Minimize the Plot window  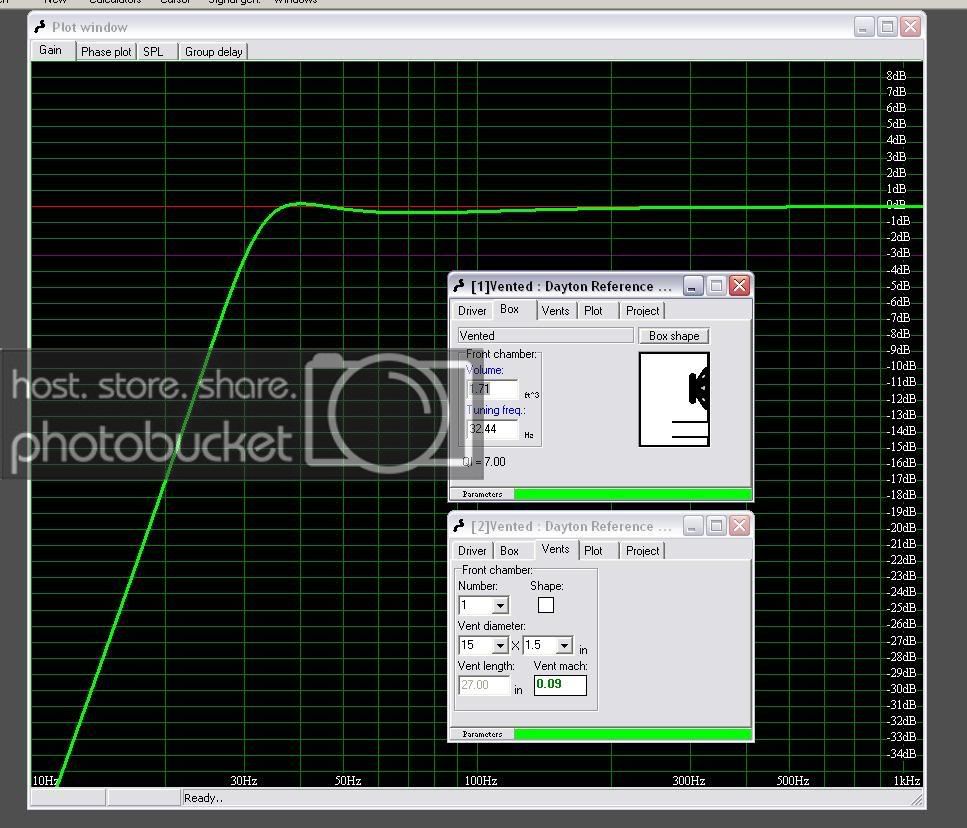863,27
